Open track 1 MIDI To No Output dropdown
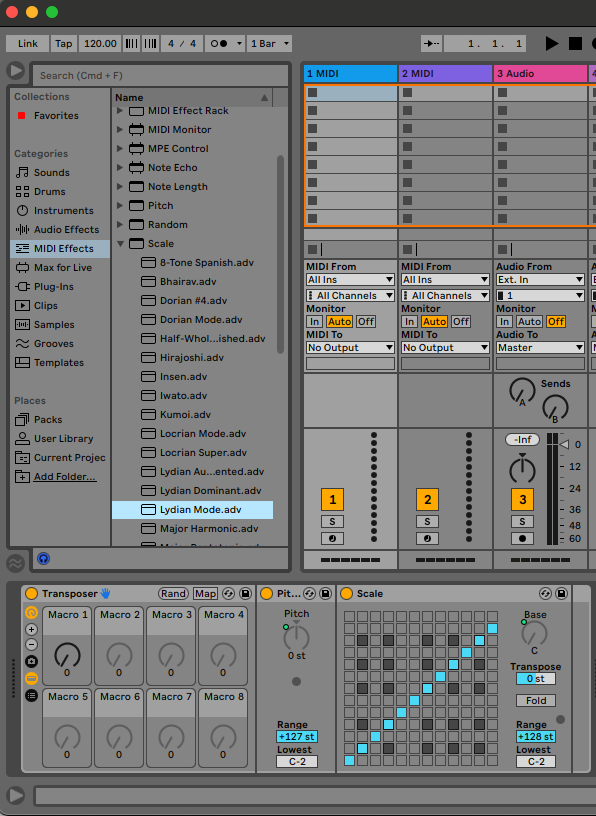Screen dimensions: 596x816 coord(350,348)
